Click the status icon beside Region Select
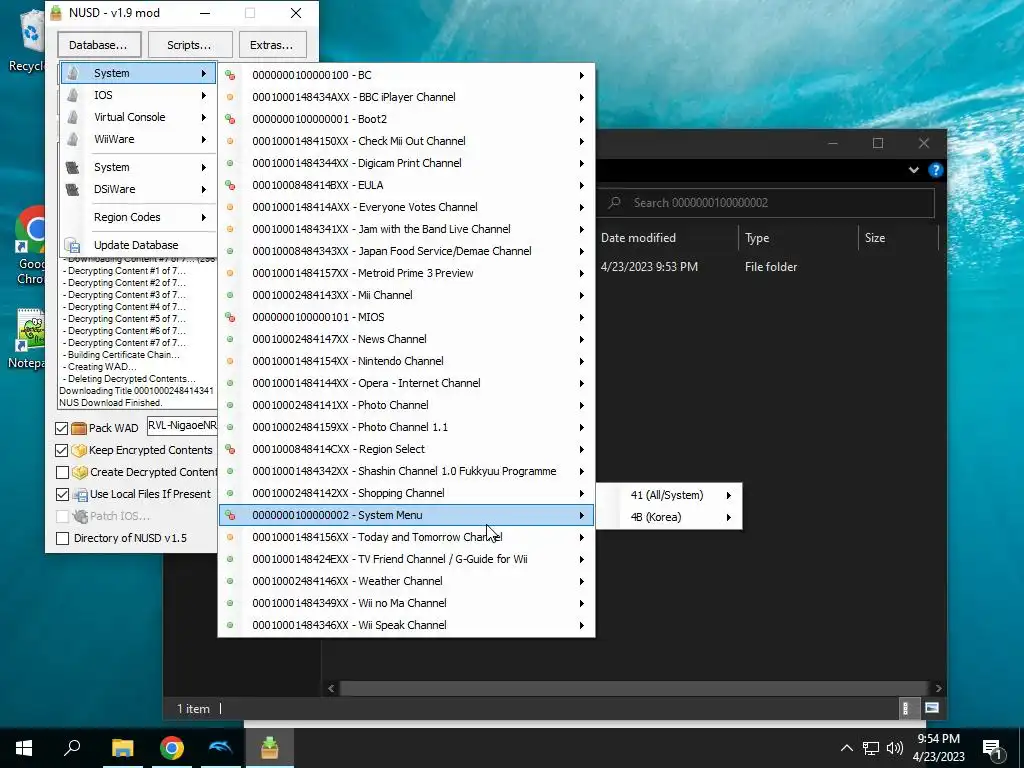 pos(230,449)
